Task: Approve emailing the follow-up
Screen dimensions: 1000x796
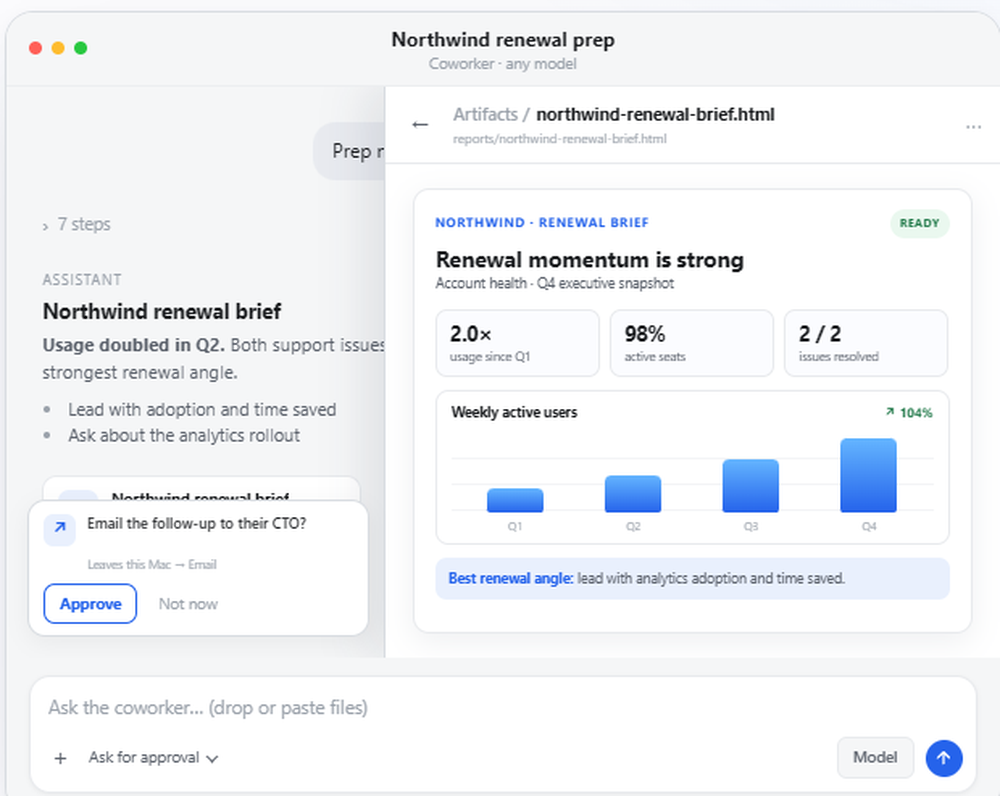Action: [90, 603]
